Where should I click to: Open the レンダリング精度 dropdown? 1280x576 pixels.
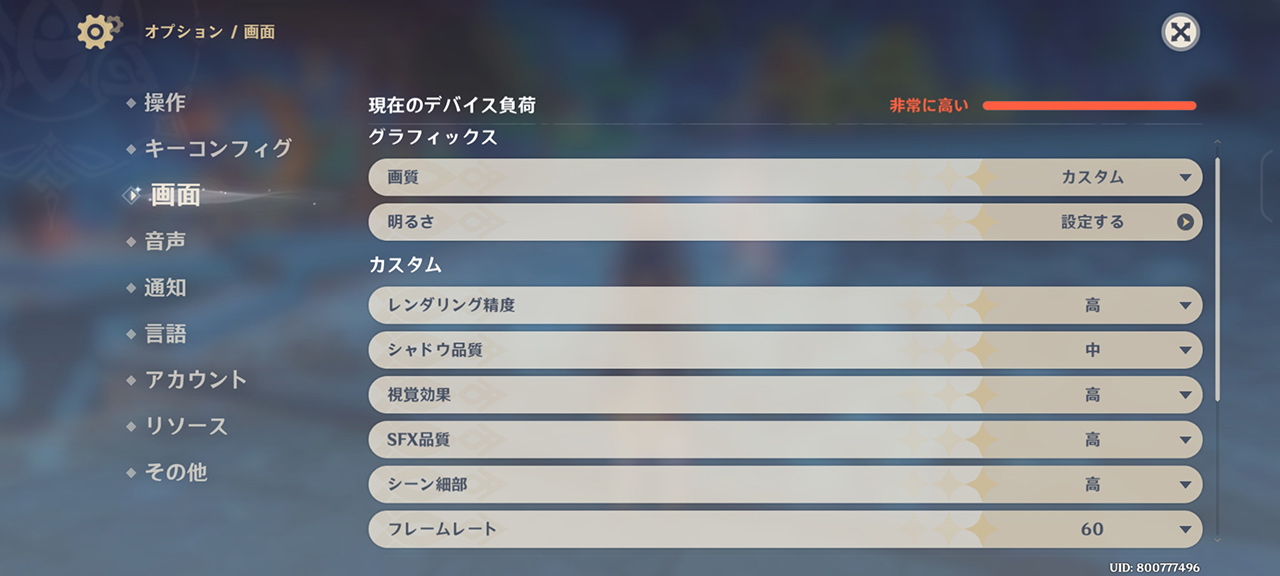[x=785, y=305]
